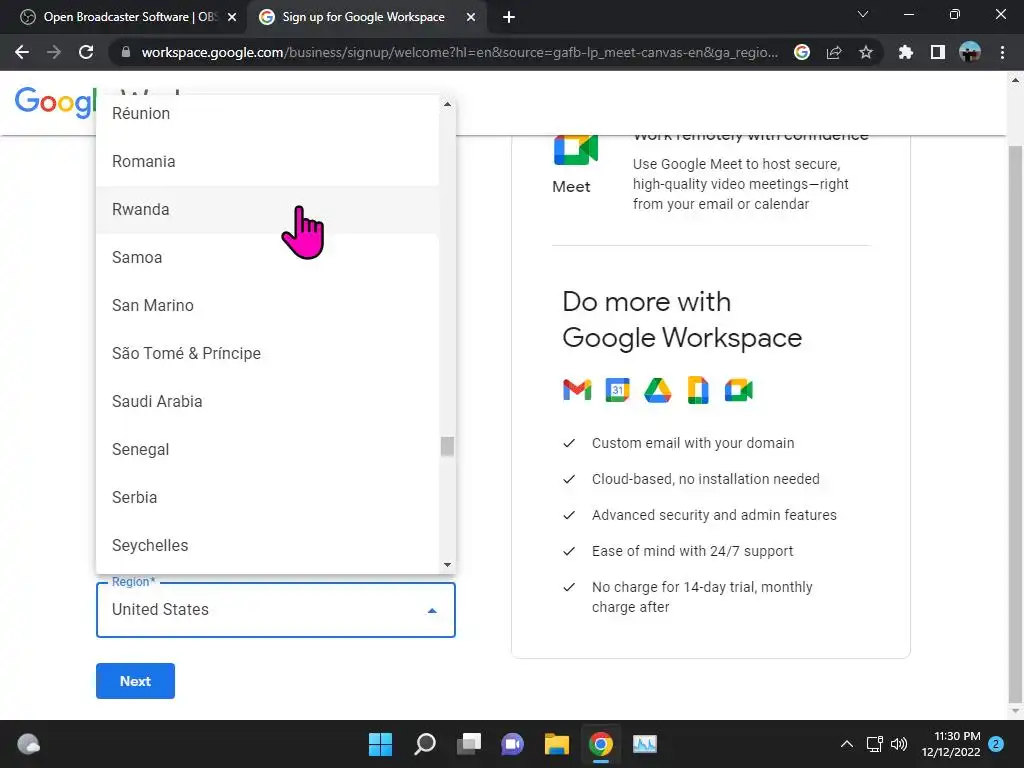
Task: Open a new tab with plus icon
Action: pyautogui.click(x=509, y=17)
